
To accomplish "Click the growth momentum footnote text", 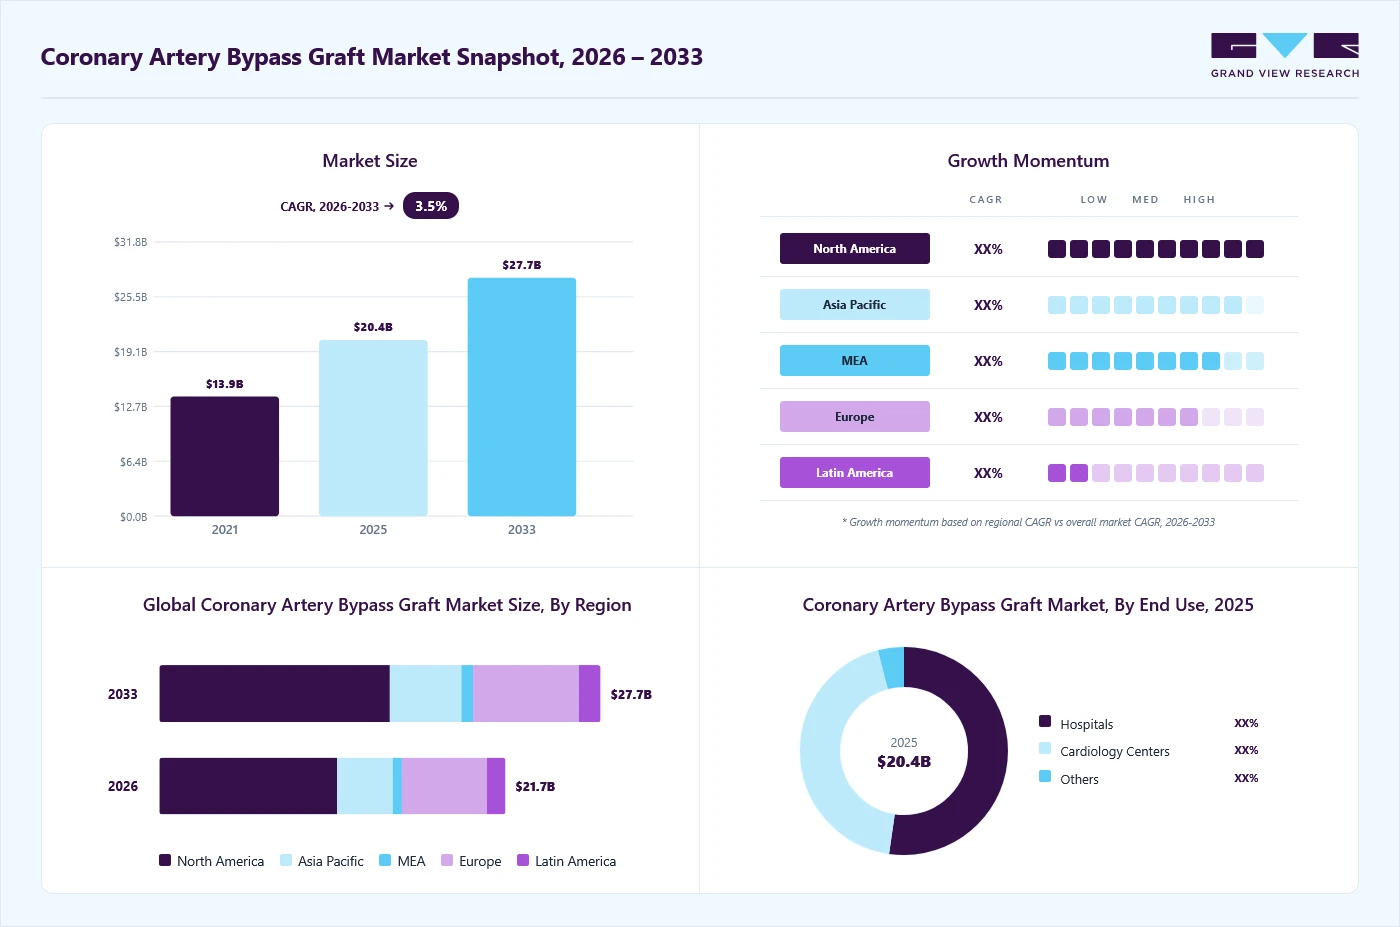I will click(1029, 522).
